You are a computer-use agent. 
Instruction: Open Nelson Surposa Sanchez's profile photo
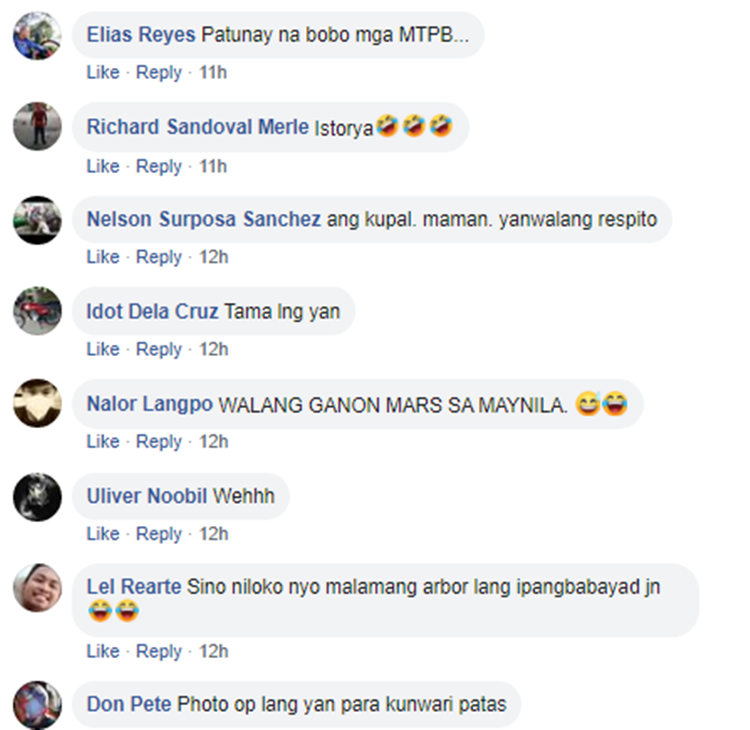coord(37,220)
